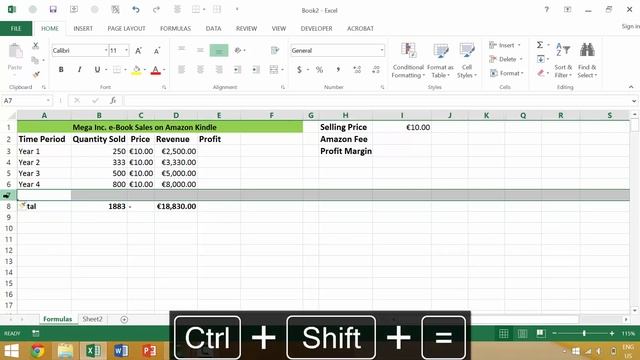Viewport: 640px width, 360px height.
Task: Switch to Page Layout view icon
Action: point(522,333)
